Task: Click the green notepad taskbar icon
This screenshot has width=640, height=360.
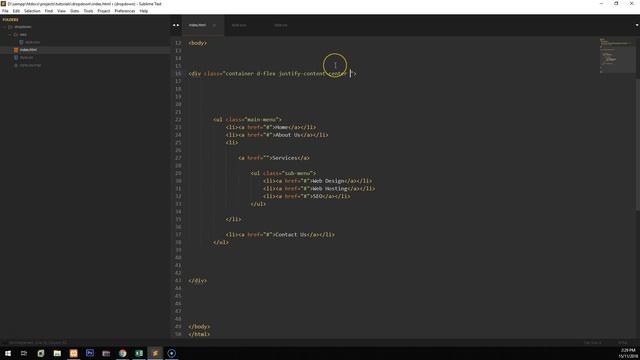Action: coord(40,353)
